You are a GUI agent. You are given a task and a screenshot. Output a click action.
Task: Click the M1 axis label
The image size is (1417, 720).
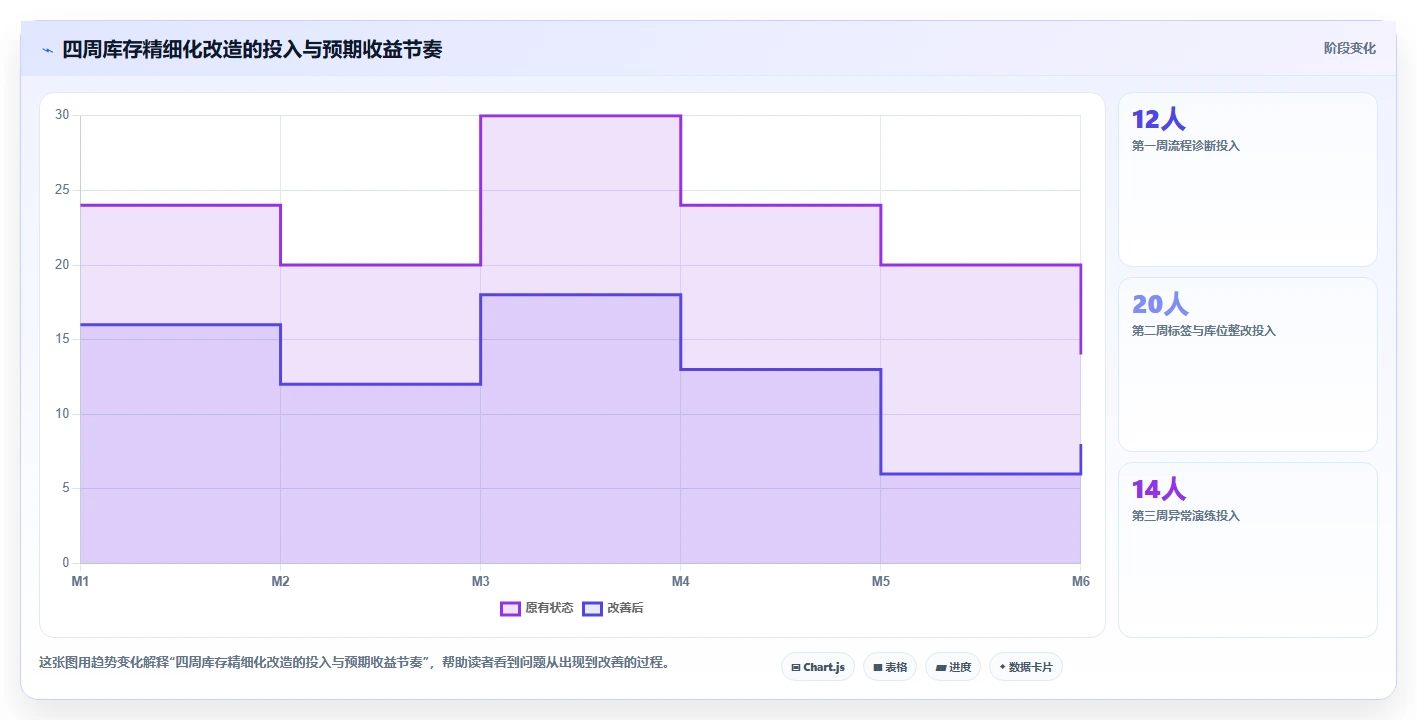[80, 581]
